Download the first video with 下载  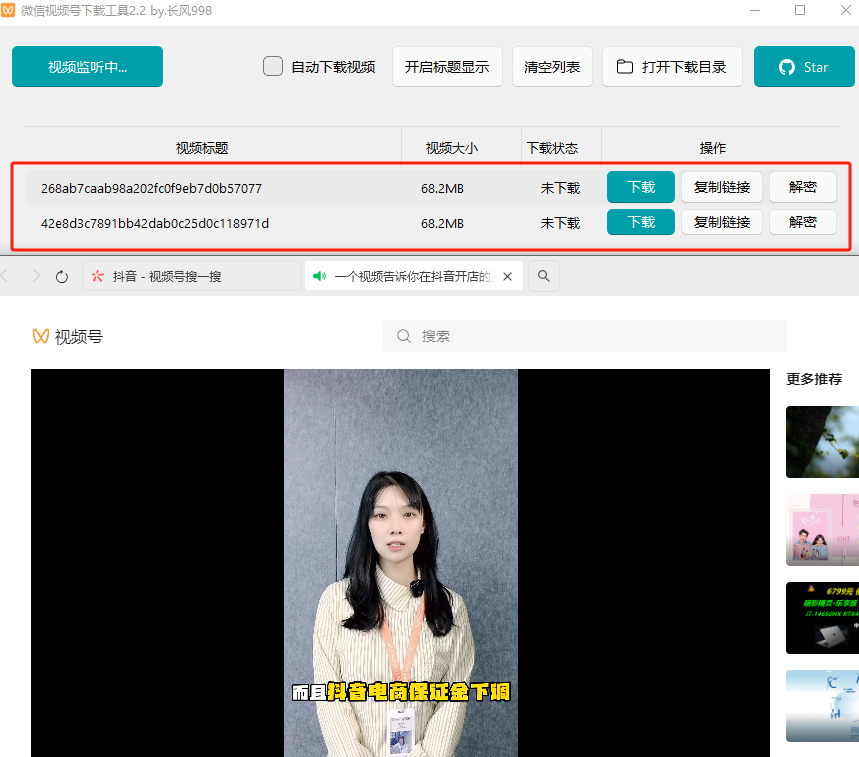[x=640, y=187]
